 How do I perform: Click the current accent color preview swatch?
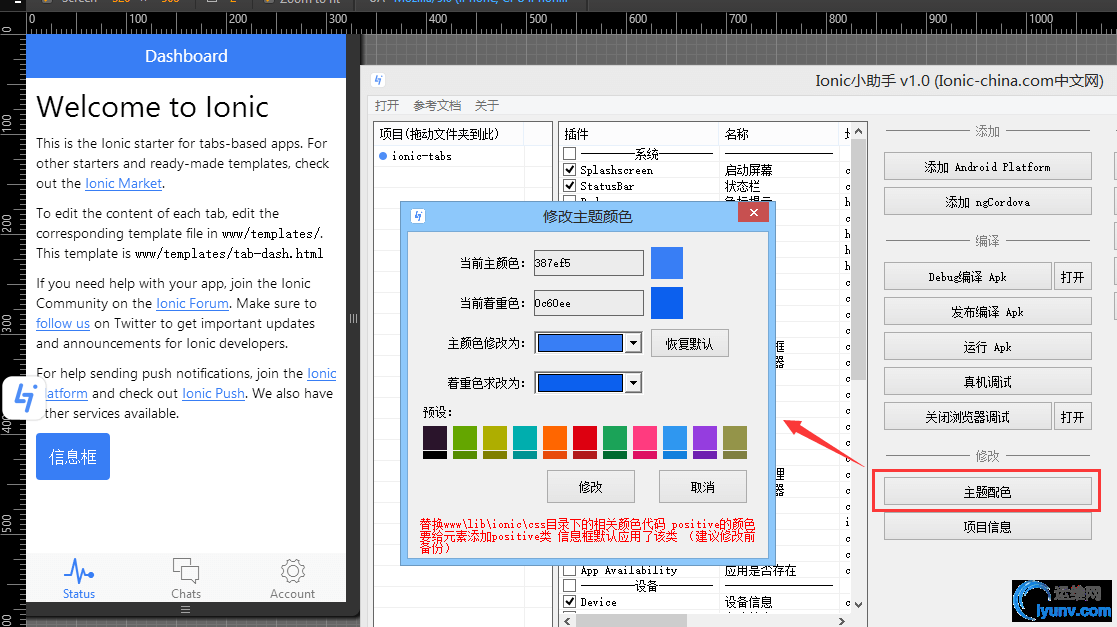[x=667, y=303]
